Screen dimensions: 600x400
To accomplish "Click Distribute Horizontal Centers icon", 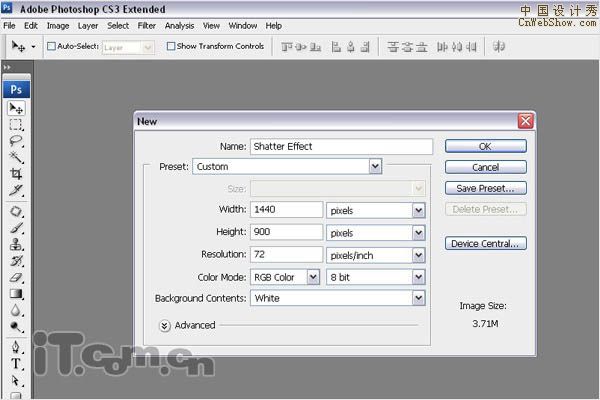I will [457, 47].
